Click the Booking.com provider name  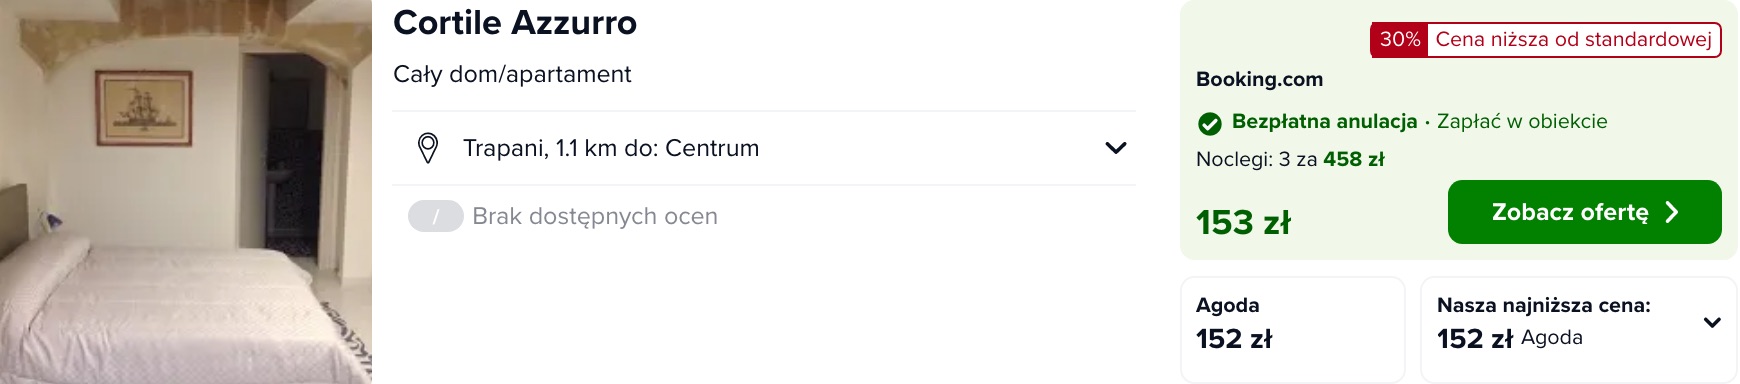(1259, 79)
